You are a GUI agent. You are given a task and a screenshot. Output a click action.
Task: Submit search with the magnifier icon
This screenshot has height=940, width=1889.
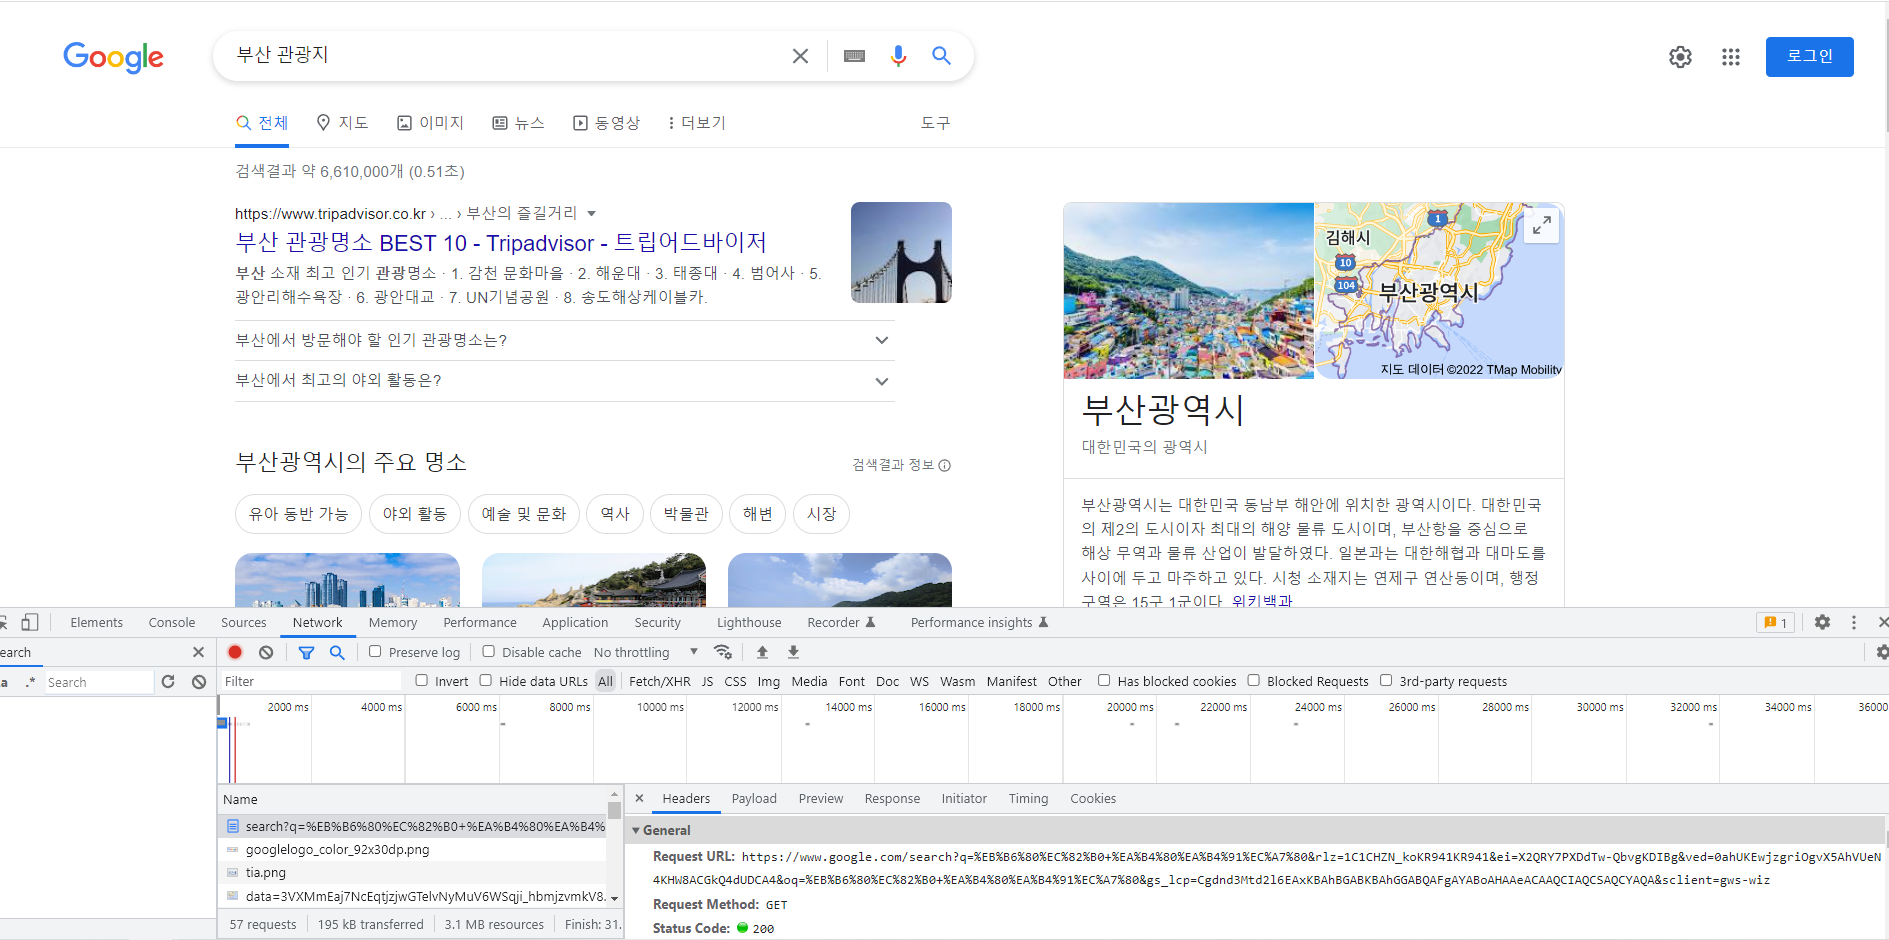(941, 56)
